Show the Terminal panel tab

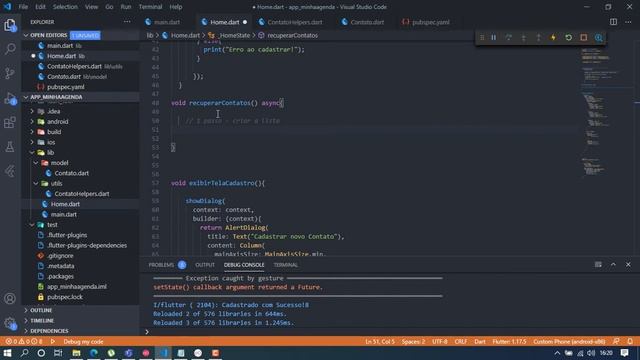coord(285,265)
